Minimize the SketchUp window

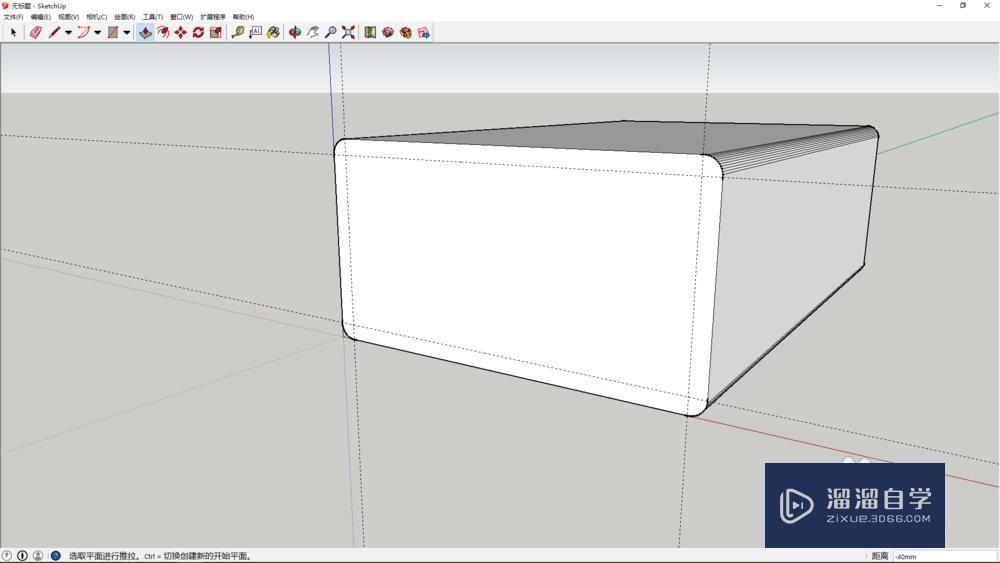939,5
